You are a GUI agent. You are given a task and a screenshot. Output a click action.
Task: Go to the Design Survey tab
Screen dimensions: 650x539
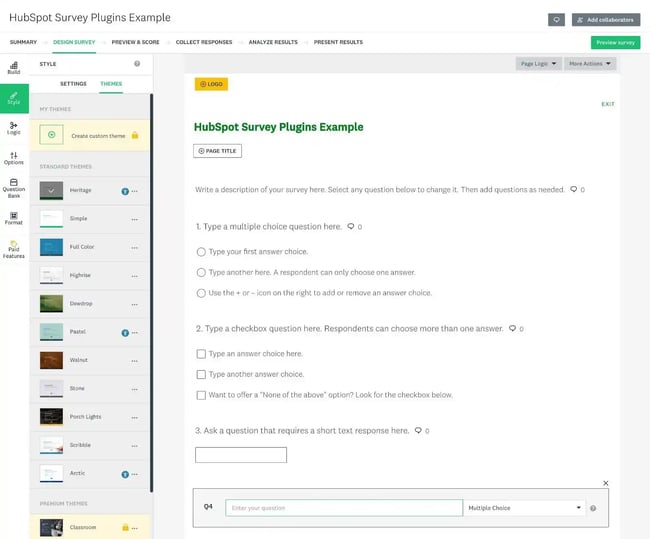point(74,42)
